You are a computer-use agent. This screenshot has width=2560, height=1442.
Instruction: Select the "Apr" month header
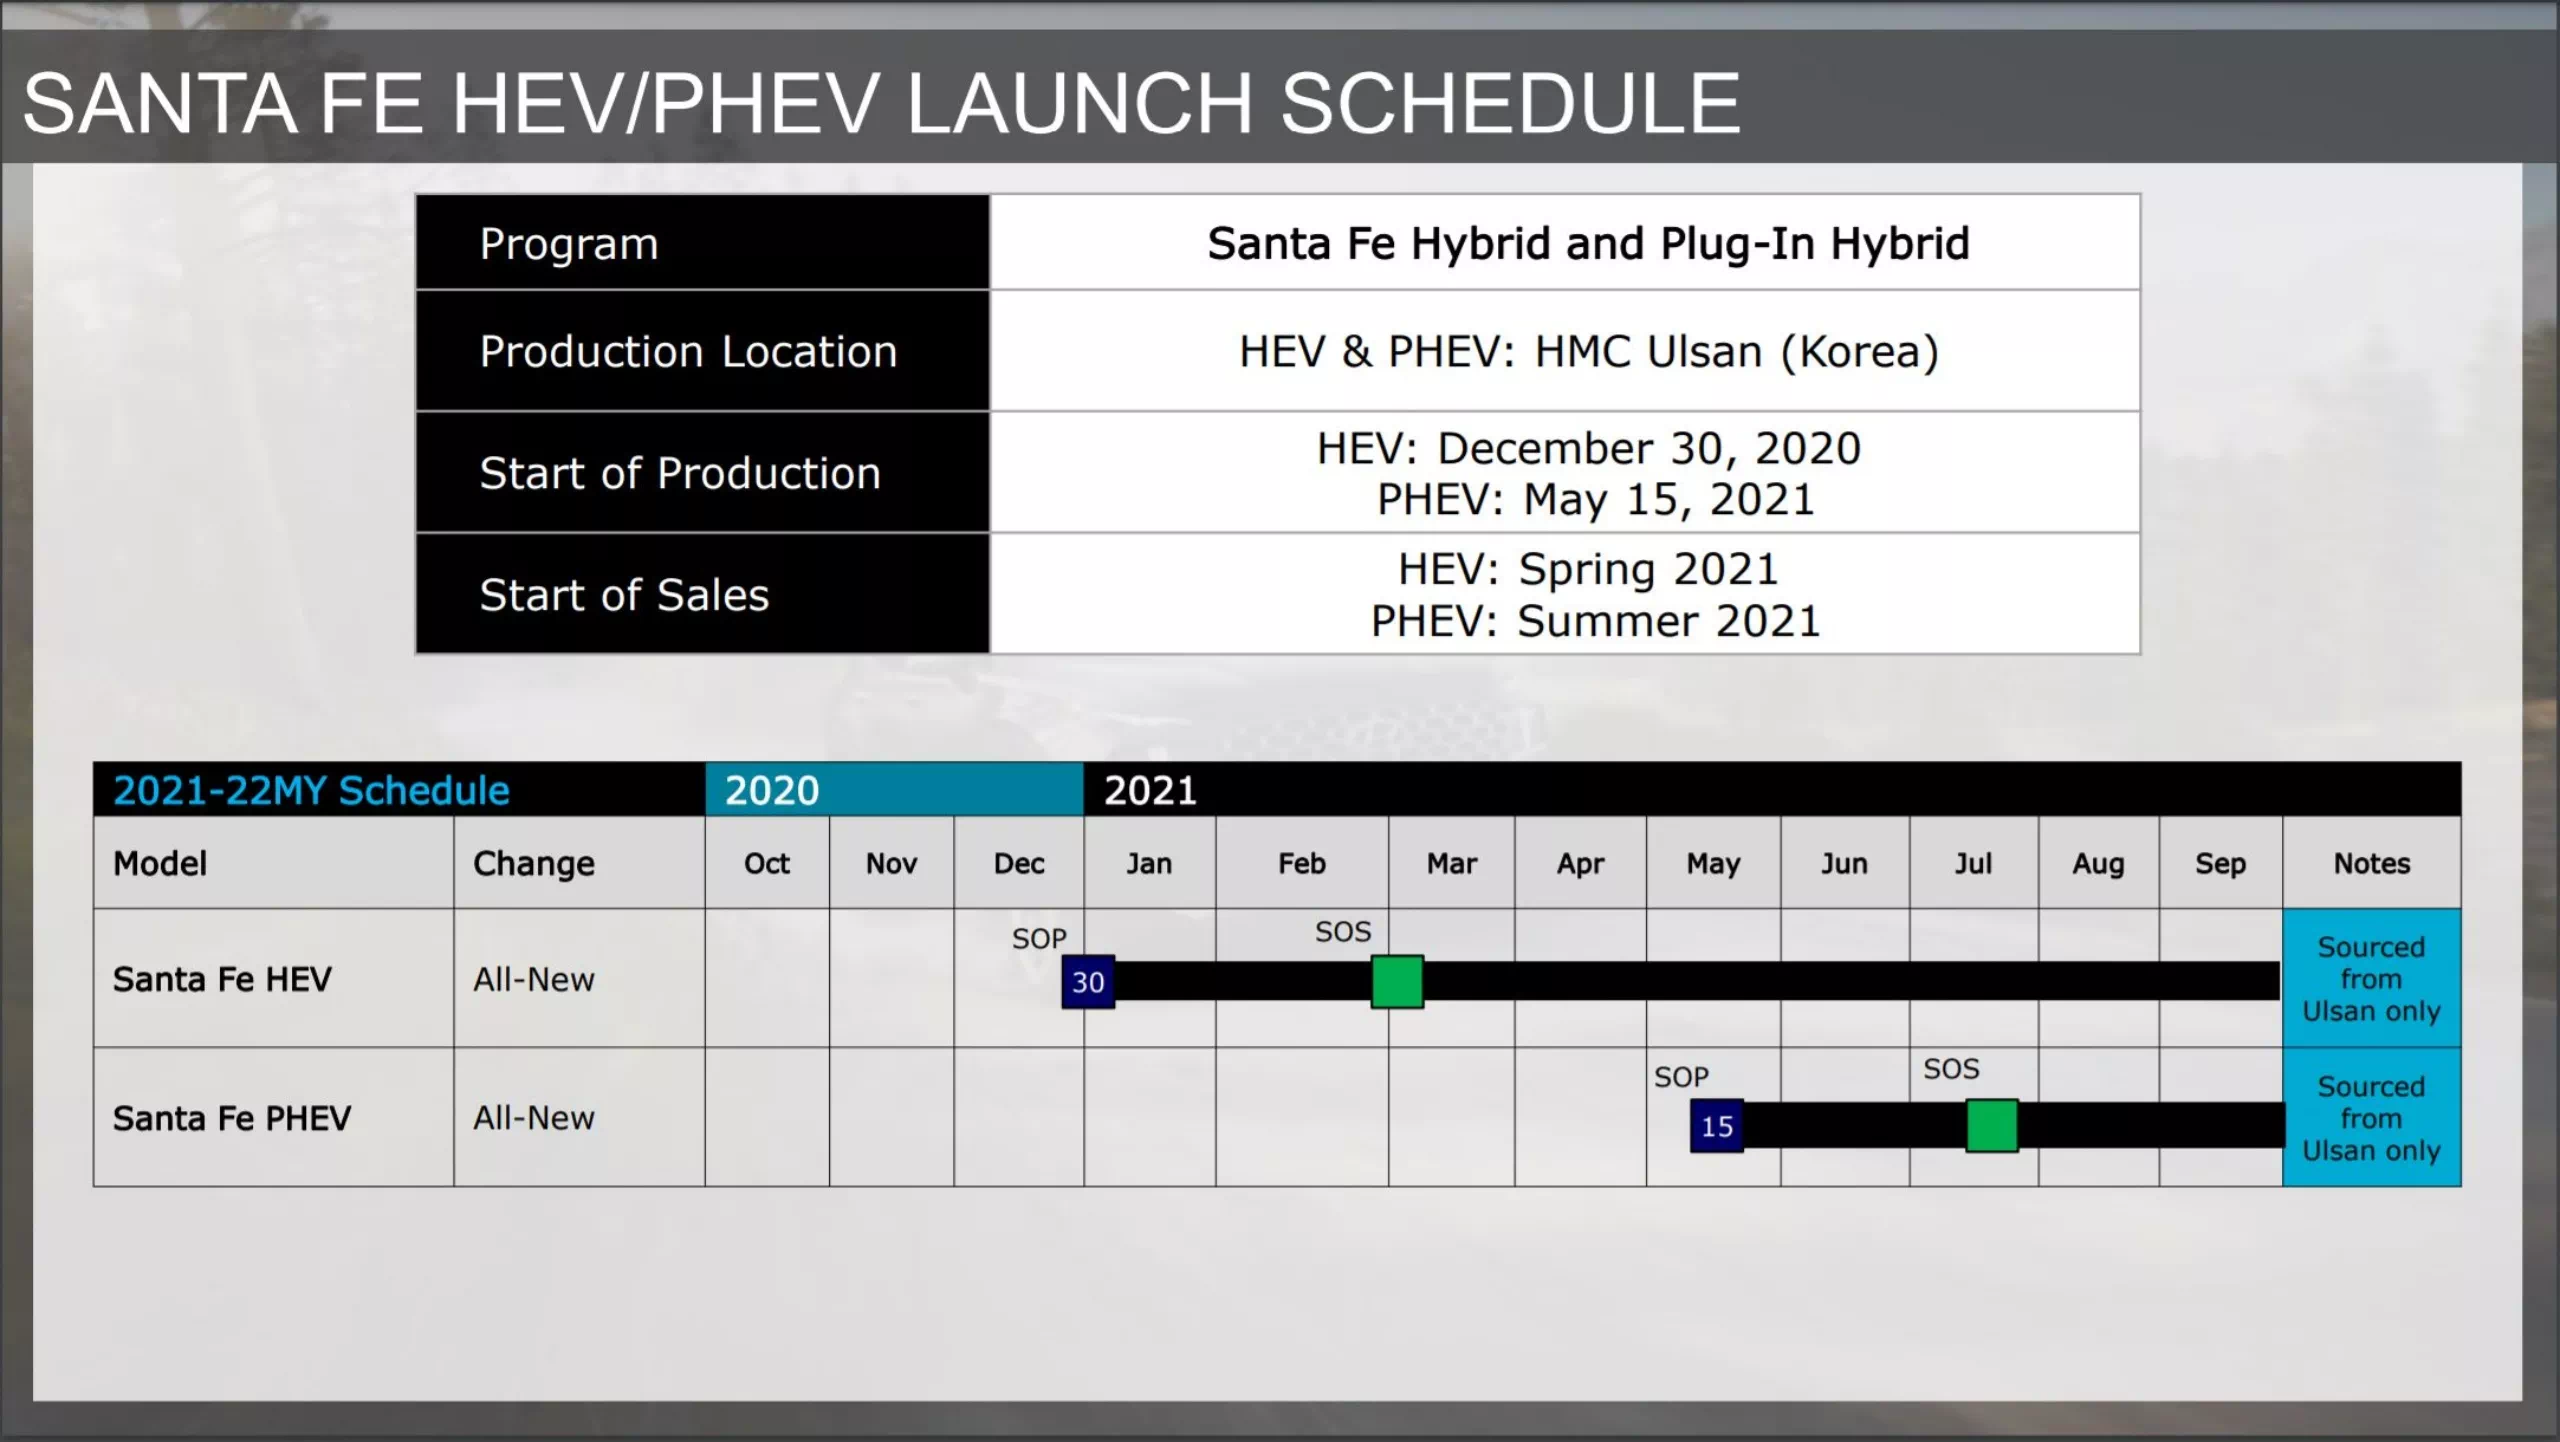1580,863
